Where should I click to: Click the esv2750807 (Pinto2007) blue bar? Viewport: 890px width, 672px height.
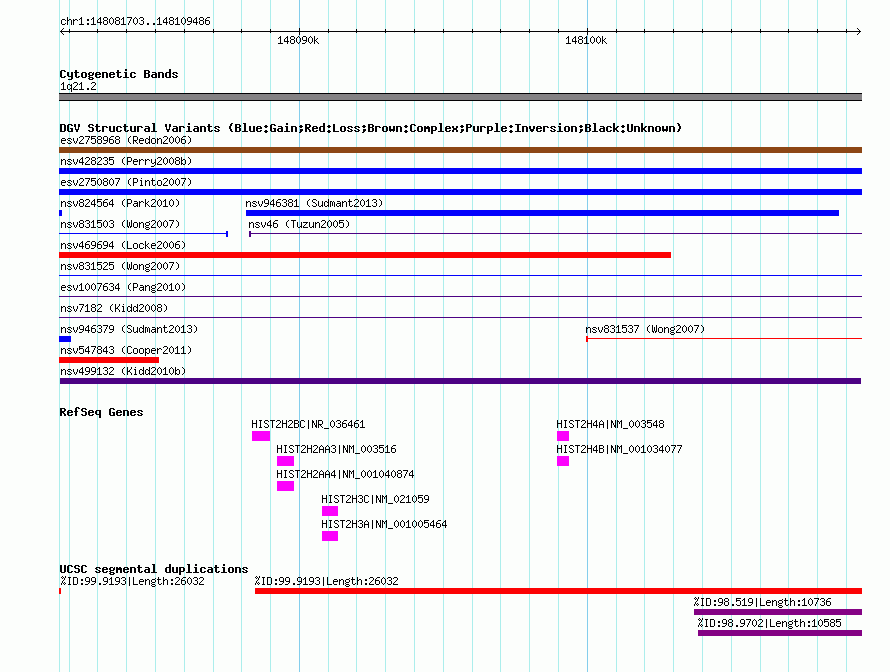click(460, 192)
